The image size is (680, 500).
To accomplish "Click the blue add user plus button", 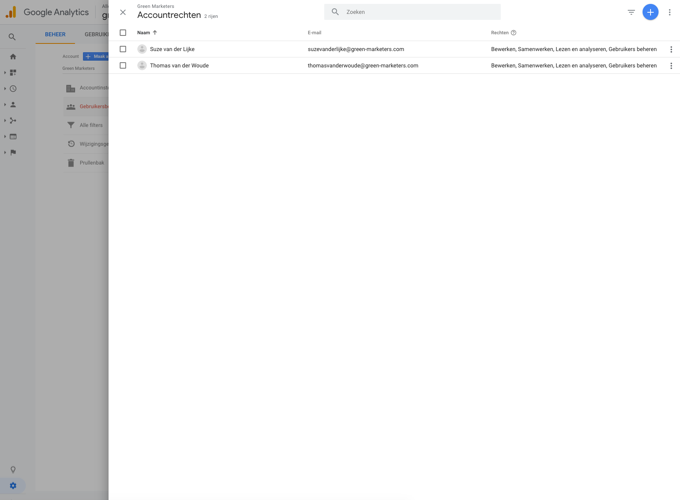I will click(650, 12).
